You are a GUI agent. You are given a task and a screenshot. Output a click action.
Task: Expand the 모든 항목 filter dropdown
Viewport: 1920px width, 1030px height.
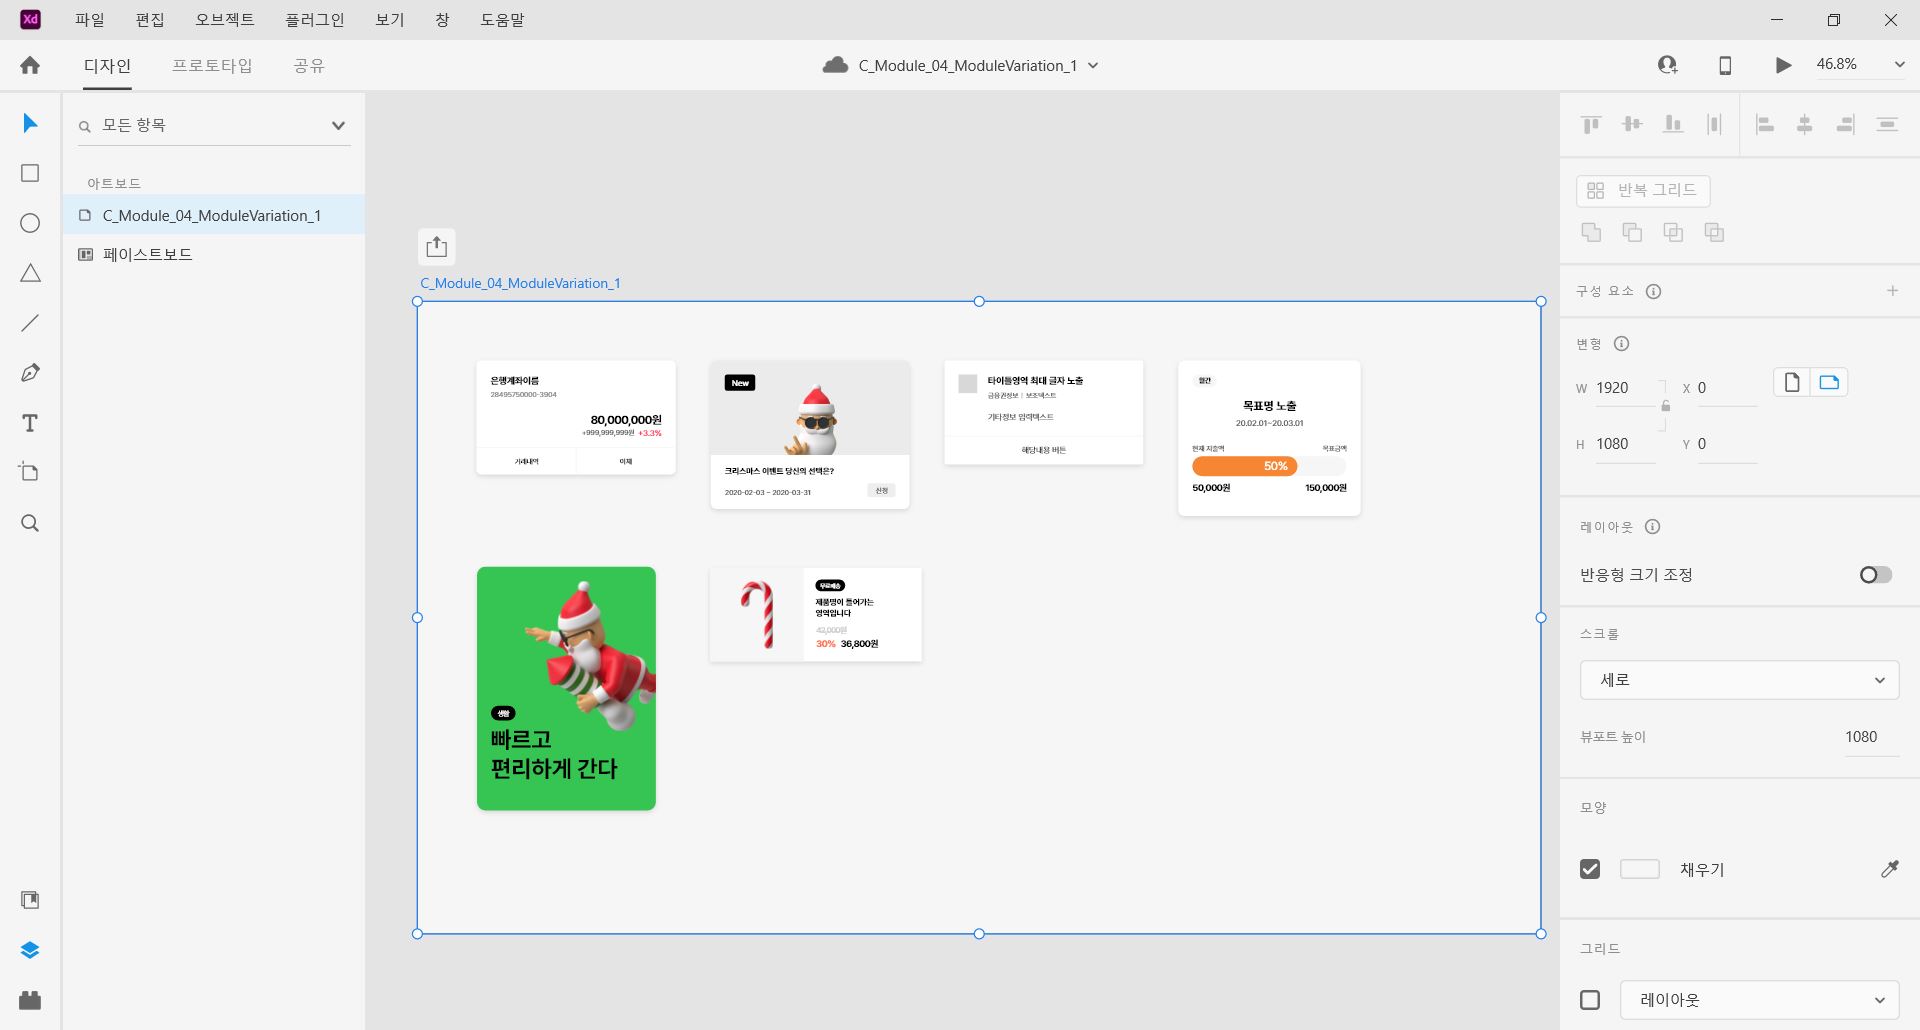point(338,125)
